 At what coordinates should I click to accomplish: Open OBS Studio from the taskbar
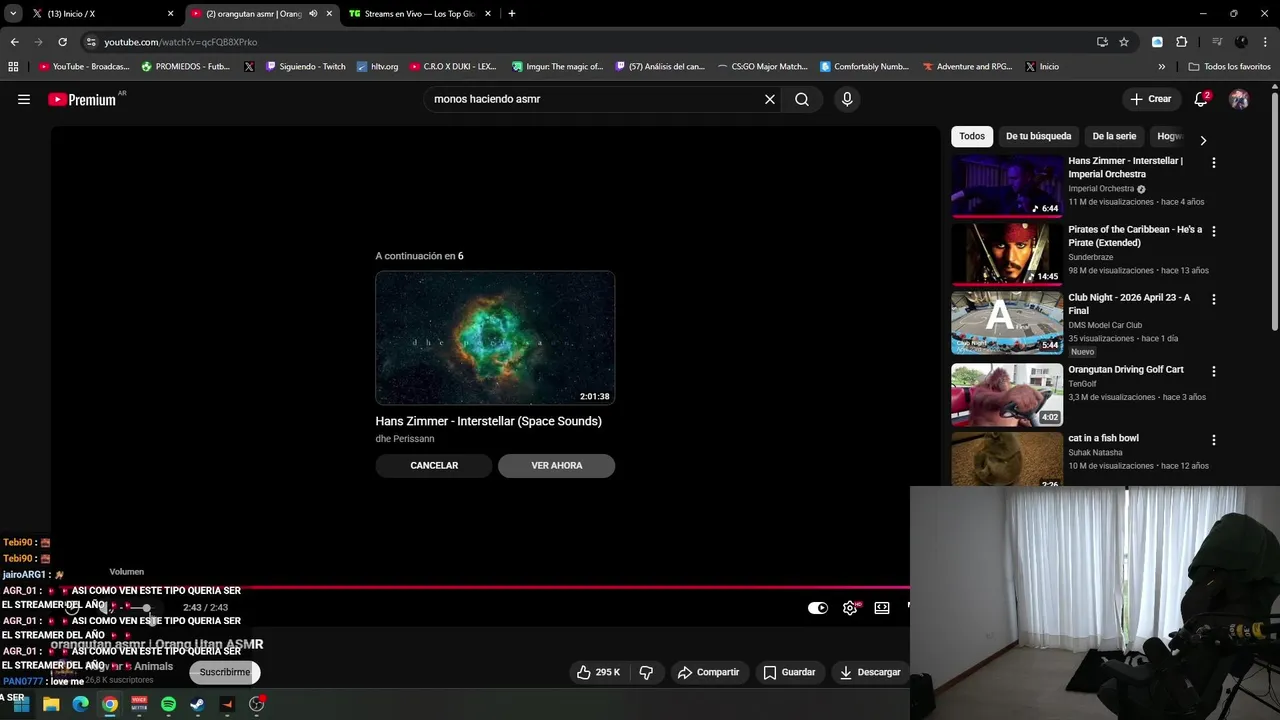tap(256, 704)
